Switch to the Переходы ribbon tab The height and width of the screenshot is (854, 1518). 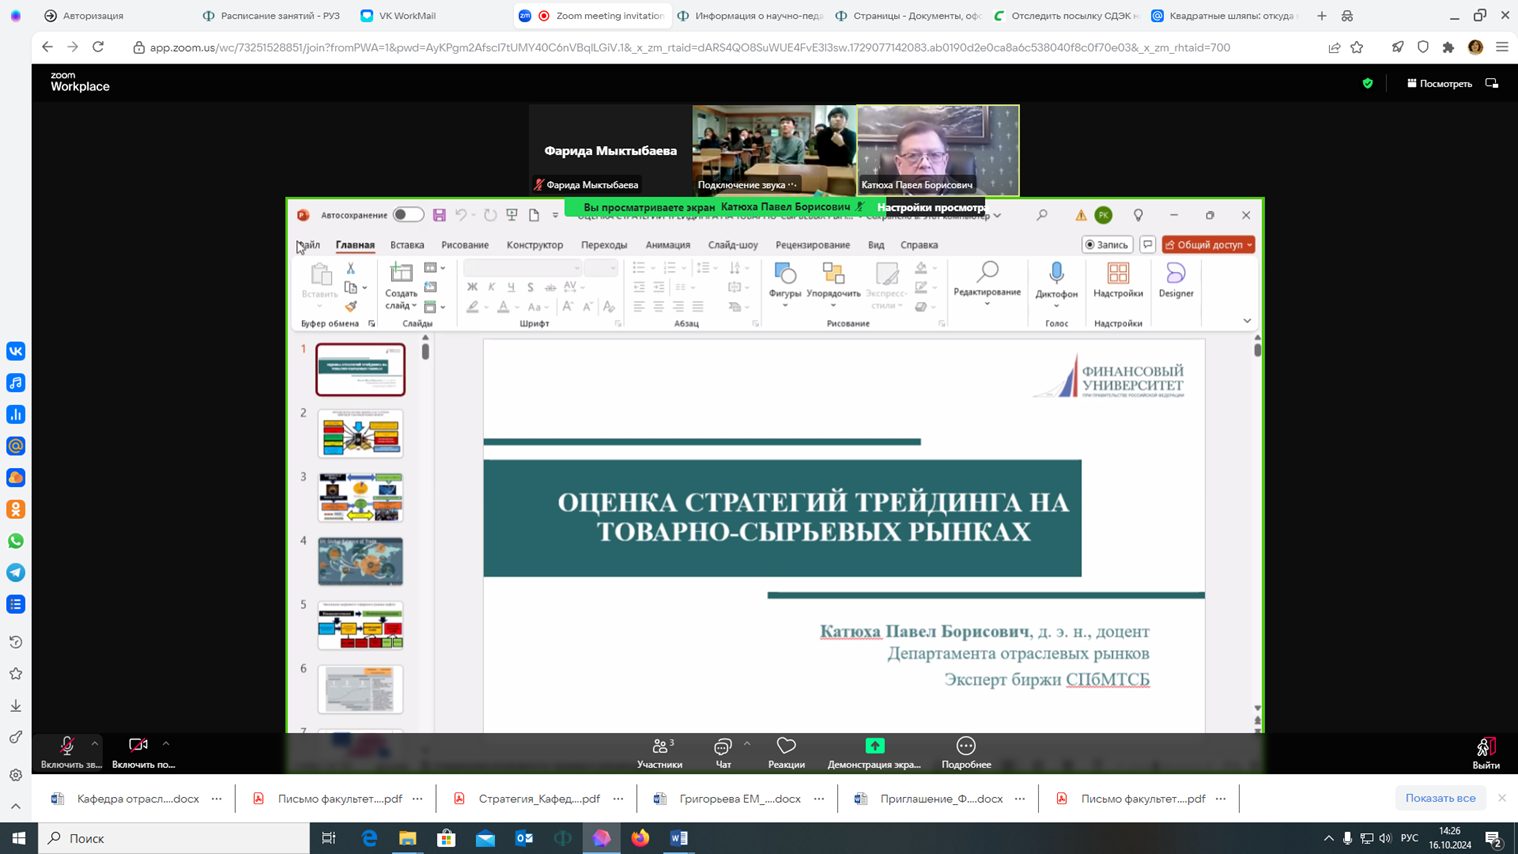(x=604, y=245)
